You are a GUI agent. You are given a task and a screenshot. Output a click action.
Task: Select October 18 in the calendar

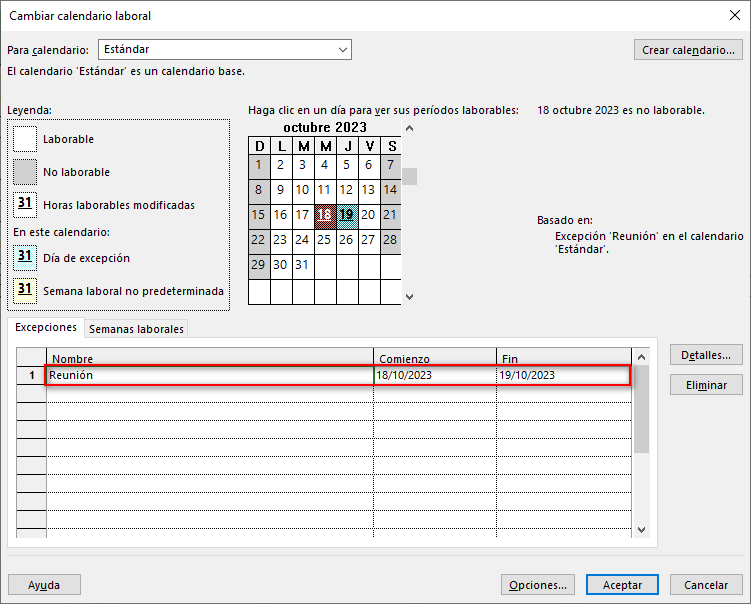324,214
